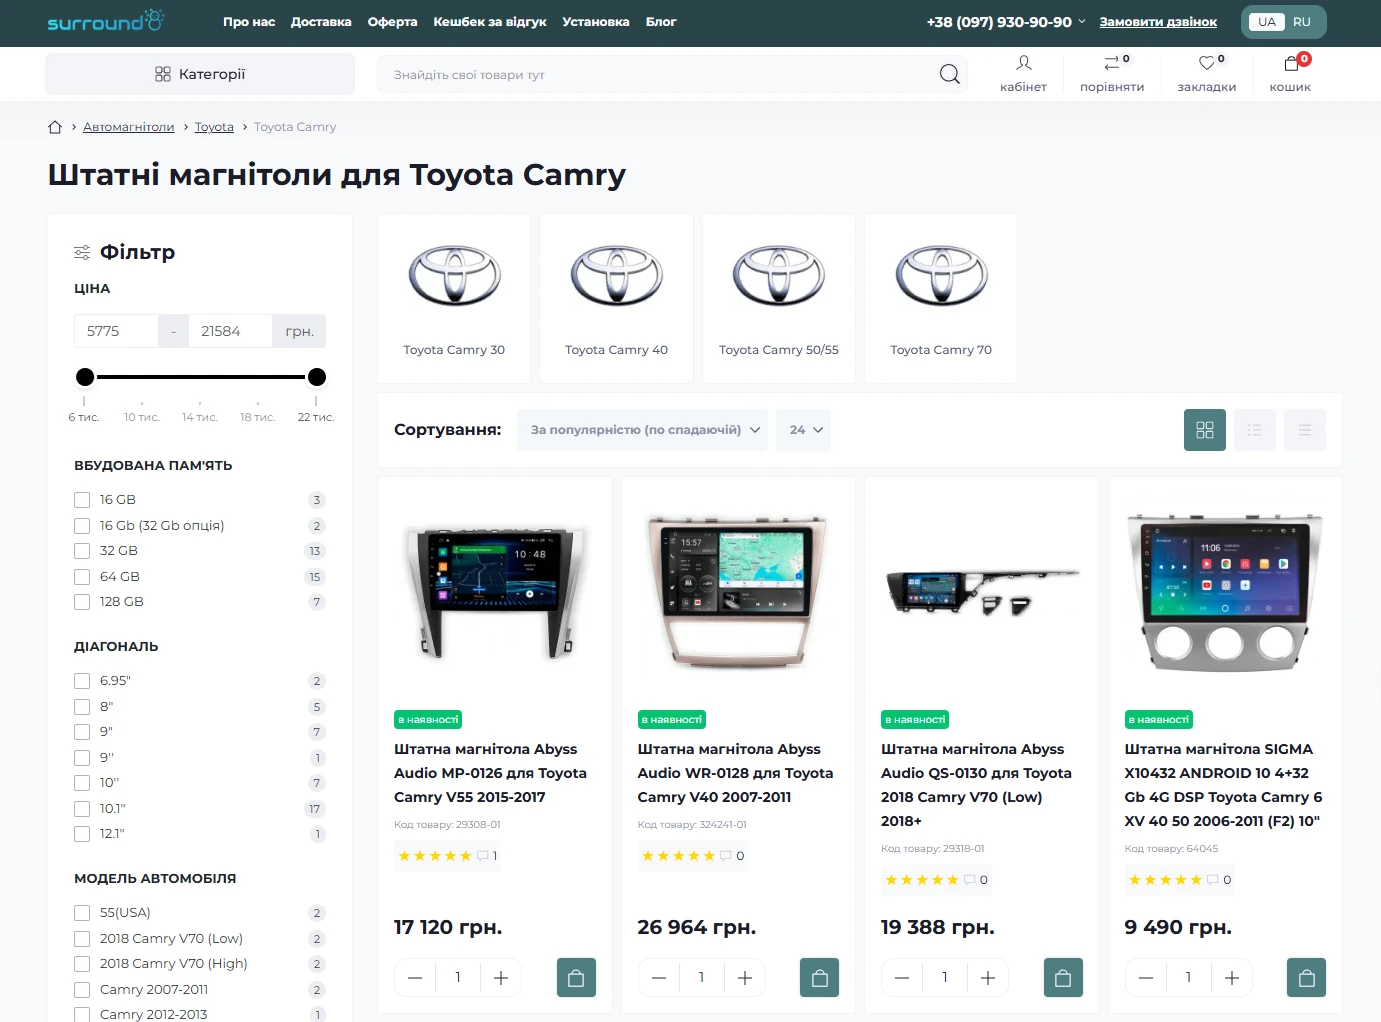The width and height of the screenshot is (1381, 1022).
Task: Tick the 64 GB memory checkbox
Action: 82,577
